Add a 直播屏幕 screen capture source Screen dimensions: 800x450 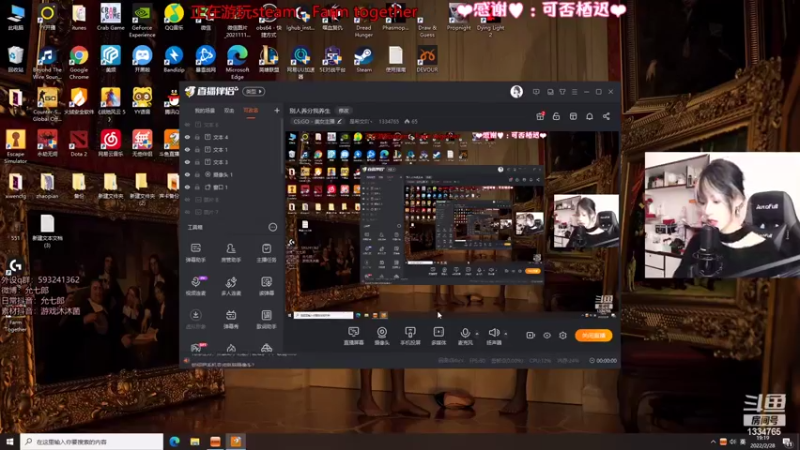coord(354,336)
